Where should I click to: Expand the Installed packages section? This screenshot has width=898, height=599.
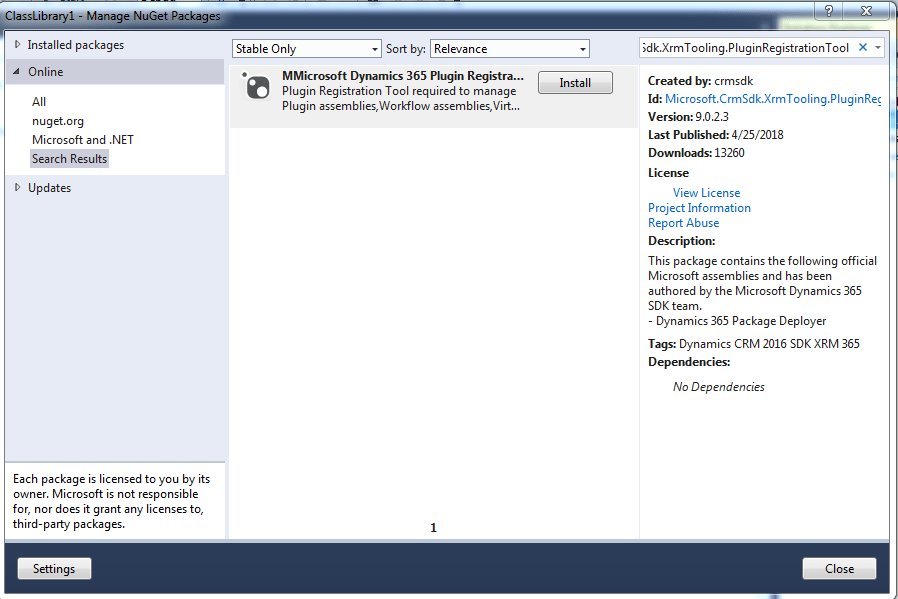pos(17,44)
